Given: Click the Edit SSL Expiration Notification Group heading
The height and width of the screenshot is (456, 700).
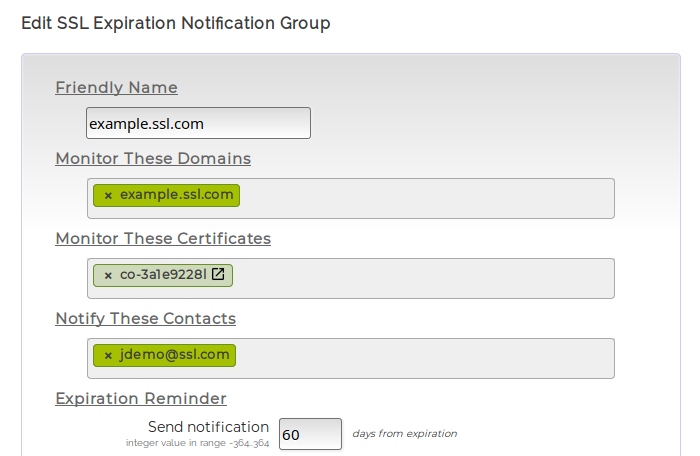Looking at the screenshot, I should tap(176, 22).
